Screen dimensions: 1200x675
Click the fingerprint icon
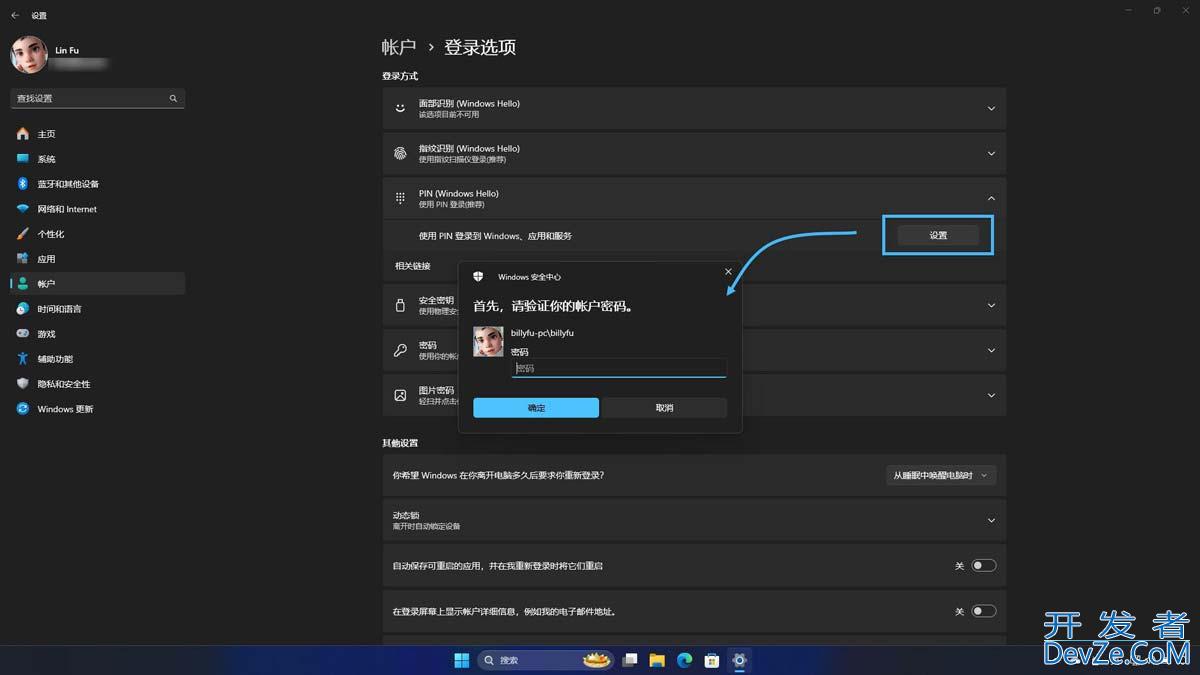click(x=400, y=153)
